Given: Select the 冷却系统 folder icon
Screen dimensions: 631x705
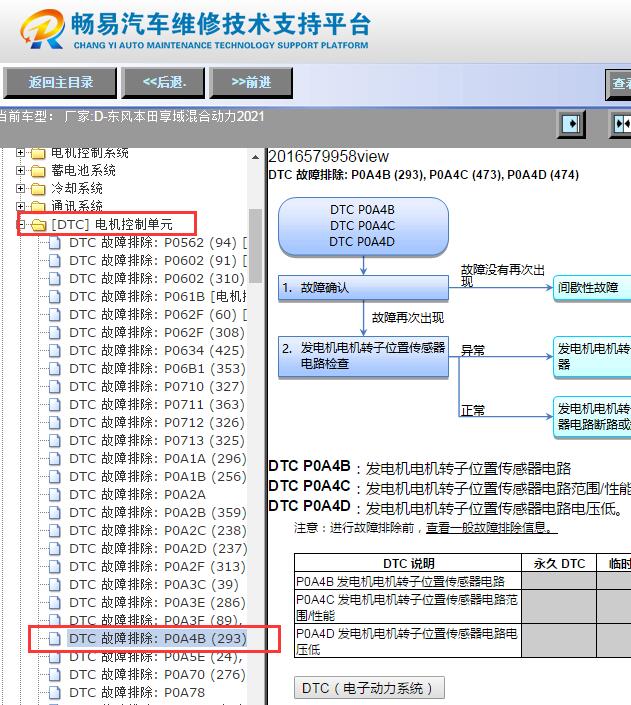Looking at the screenshot, I should (x=38, y=189).
